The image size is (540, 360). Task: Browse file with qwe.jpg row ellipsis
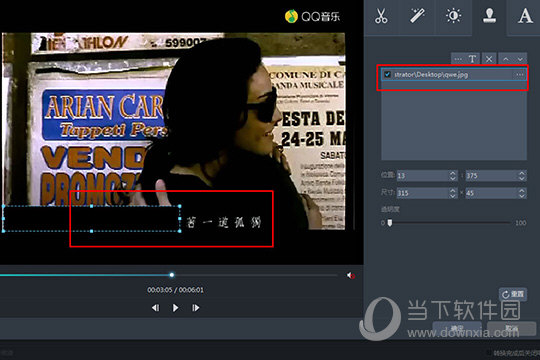(x=519, y=74)
